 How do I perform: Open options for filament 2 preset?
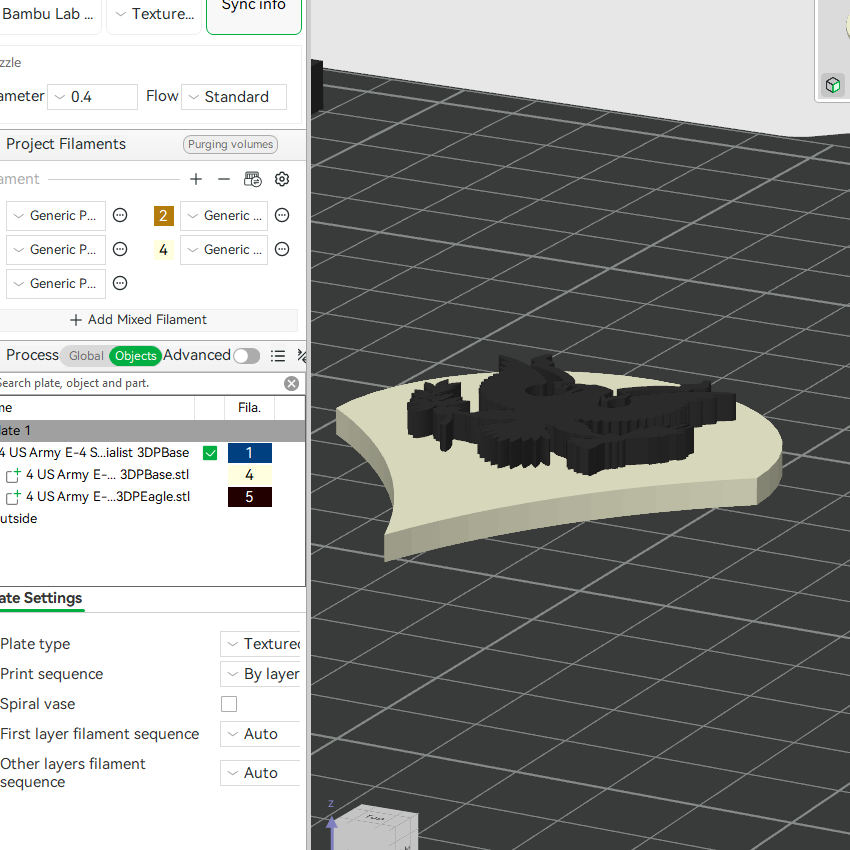coord(282,215)
